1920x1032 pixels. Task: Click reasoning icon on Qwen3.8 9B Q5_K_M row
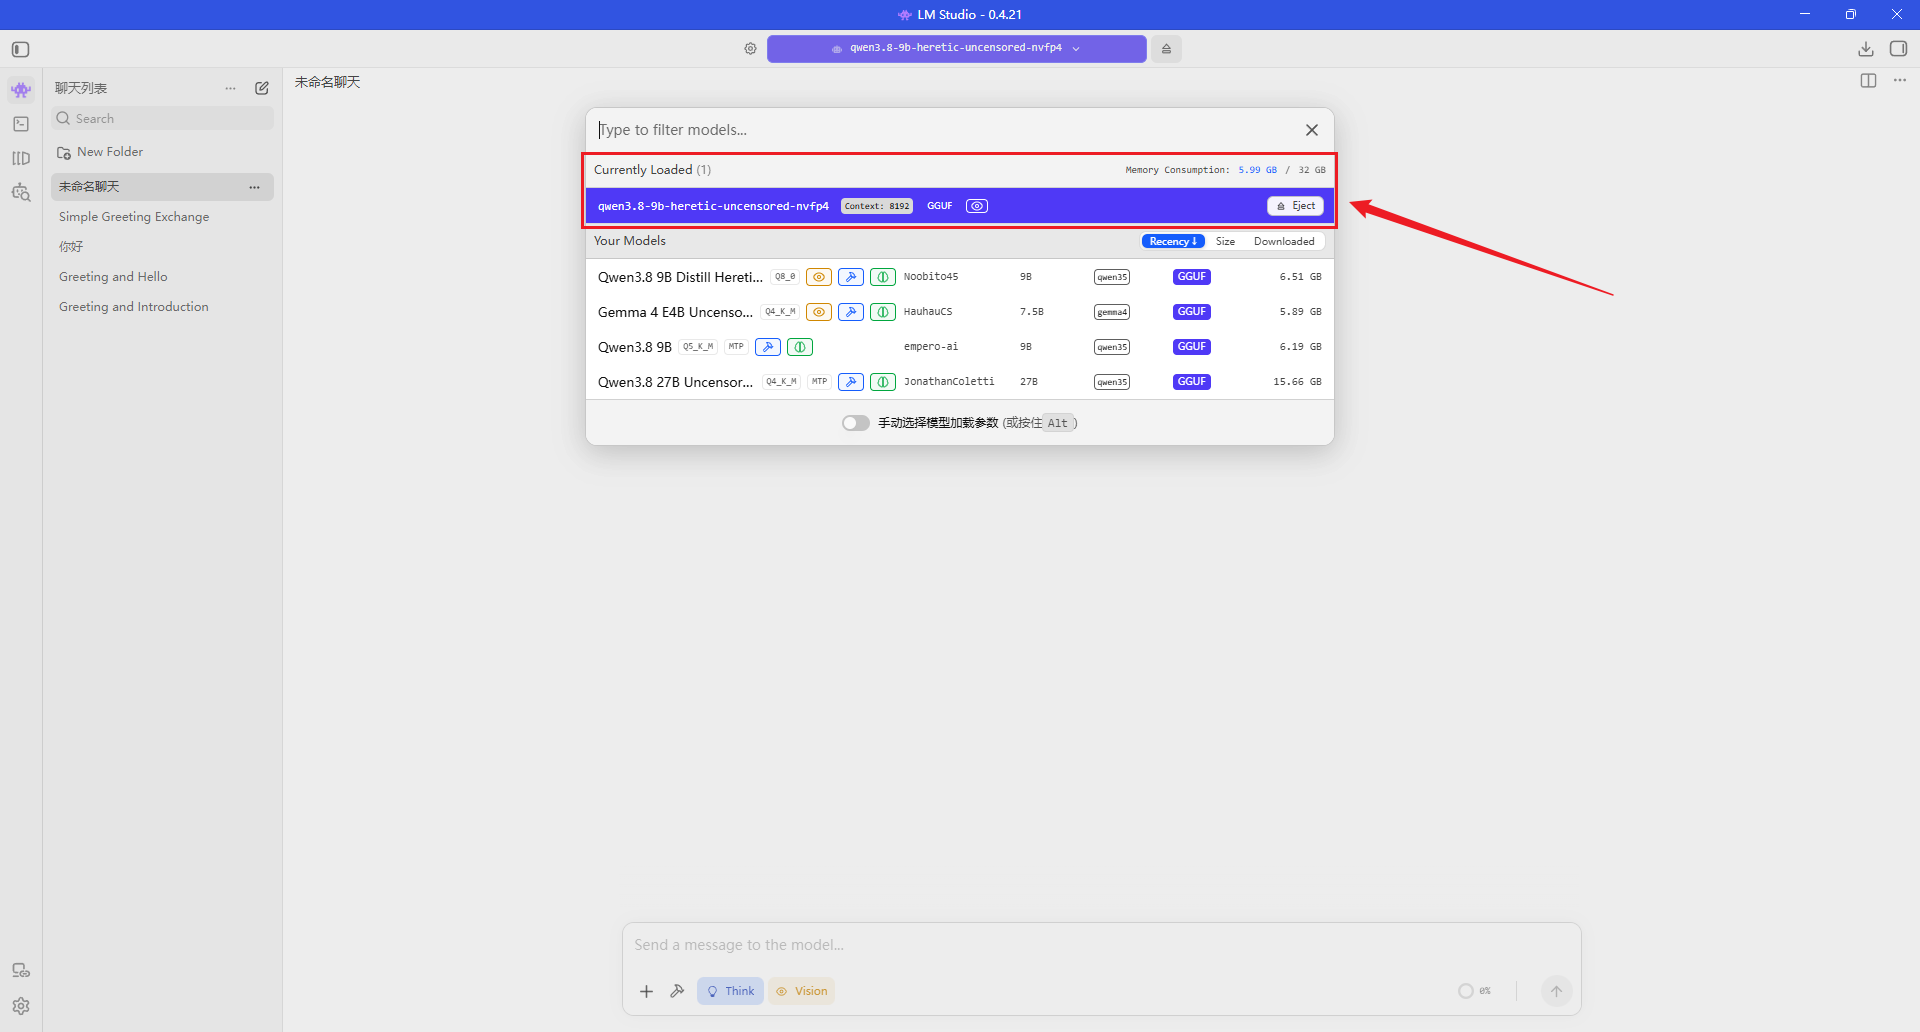pyautogui.click(x=800, y=347)
